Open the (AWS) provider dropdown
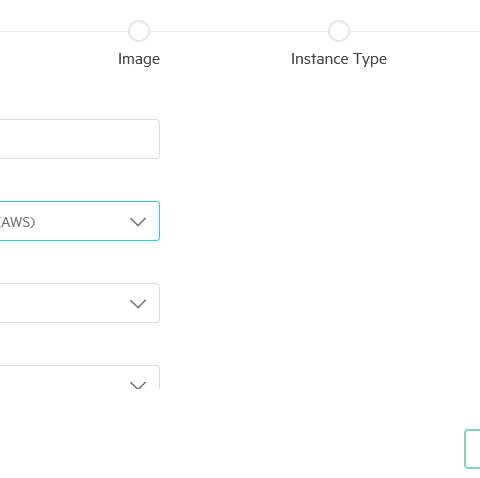The width and height of the screenshot is (480, 478). (x=80, y=221)
